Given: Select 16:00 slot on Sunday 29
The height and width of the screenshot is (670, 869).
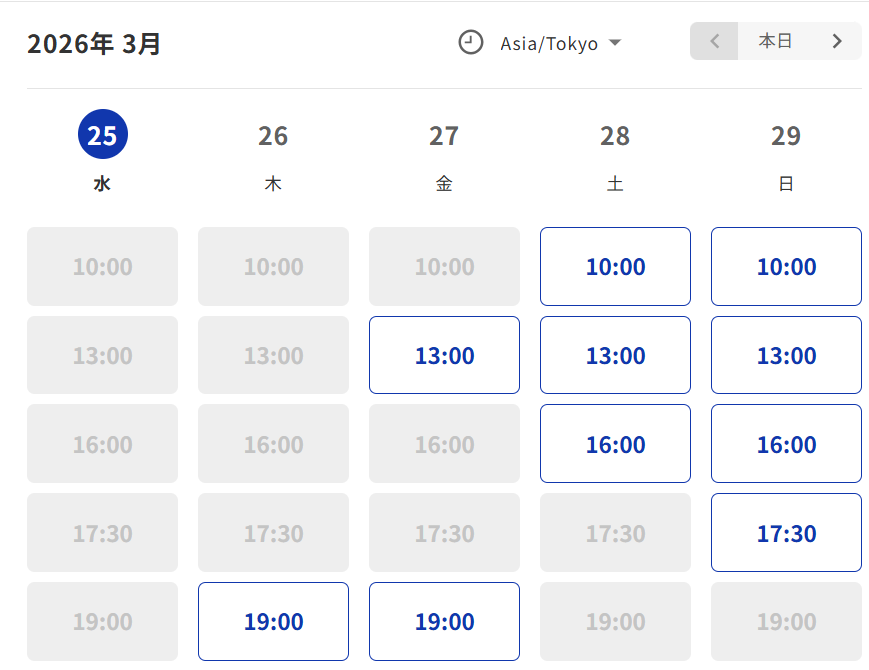Looking at the screenshot, I should pyautogui.click(x=786, y=443).
